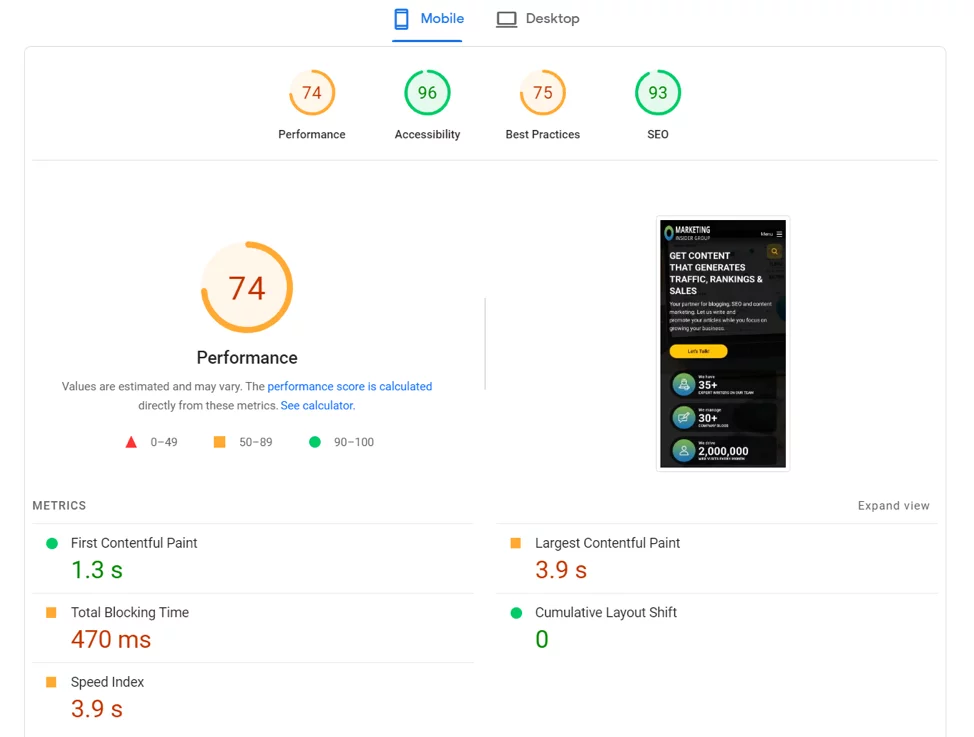Click the '1.3 s' value

[x=97, y=570]
